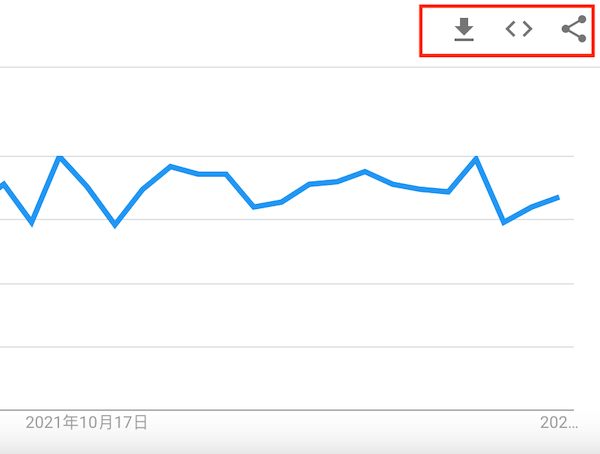Viewport: 600px width, 454px height.
Task: Download the chart data as CSV
Action: pyautogui.click(x=464, y=29)
